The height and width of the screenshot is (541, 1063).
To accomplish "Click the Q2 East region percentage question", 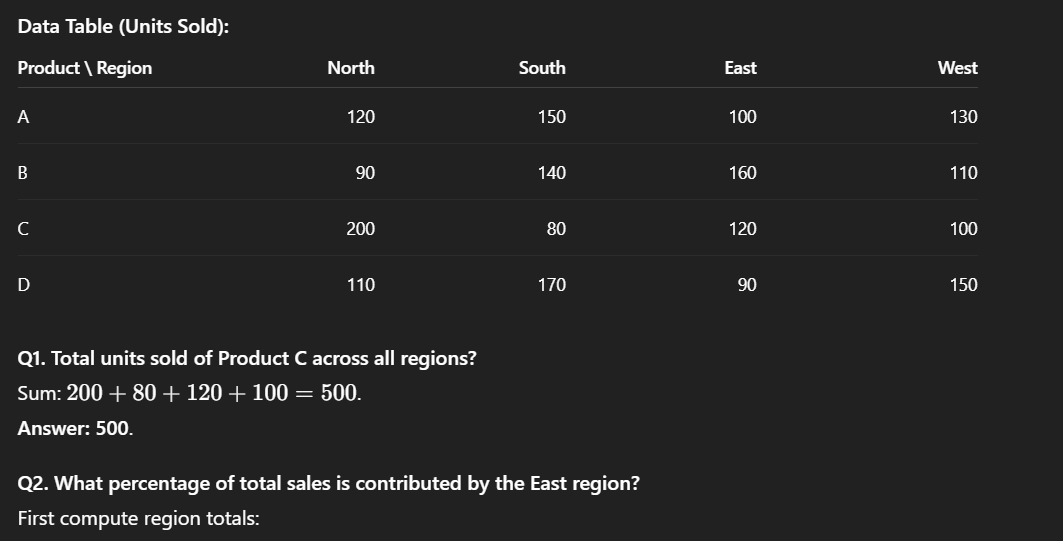I will click(x=329, y=483).
